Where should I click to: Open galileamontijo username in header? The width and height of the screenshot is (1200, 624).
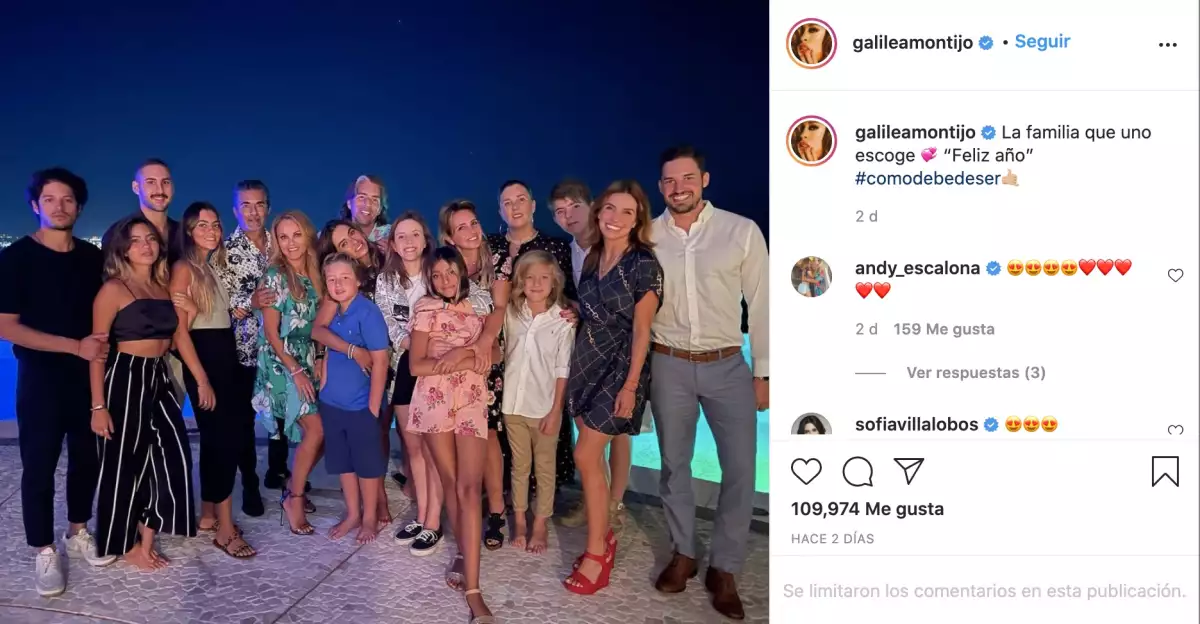click(913, 43)
